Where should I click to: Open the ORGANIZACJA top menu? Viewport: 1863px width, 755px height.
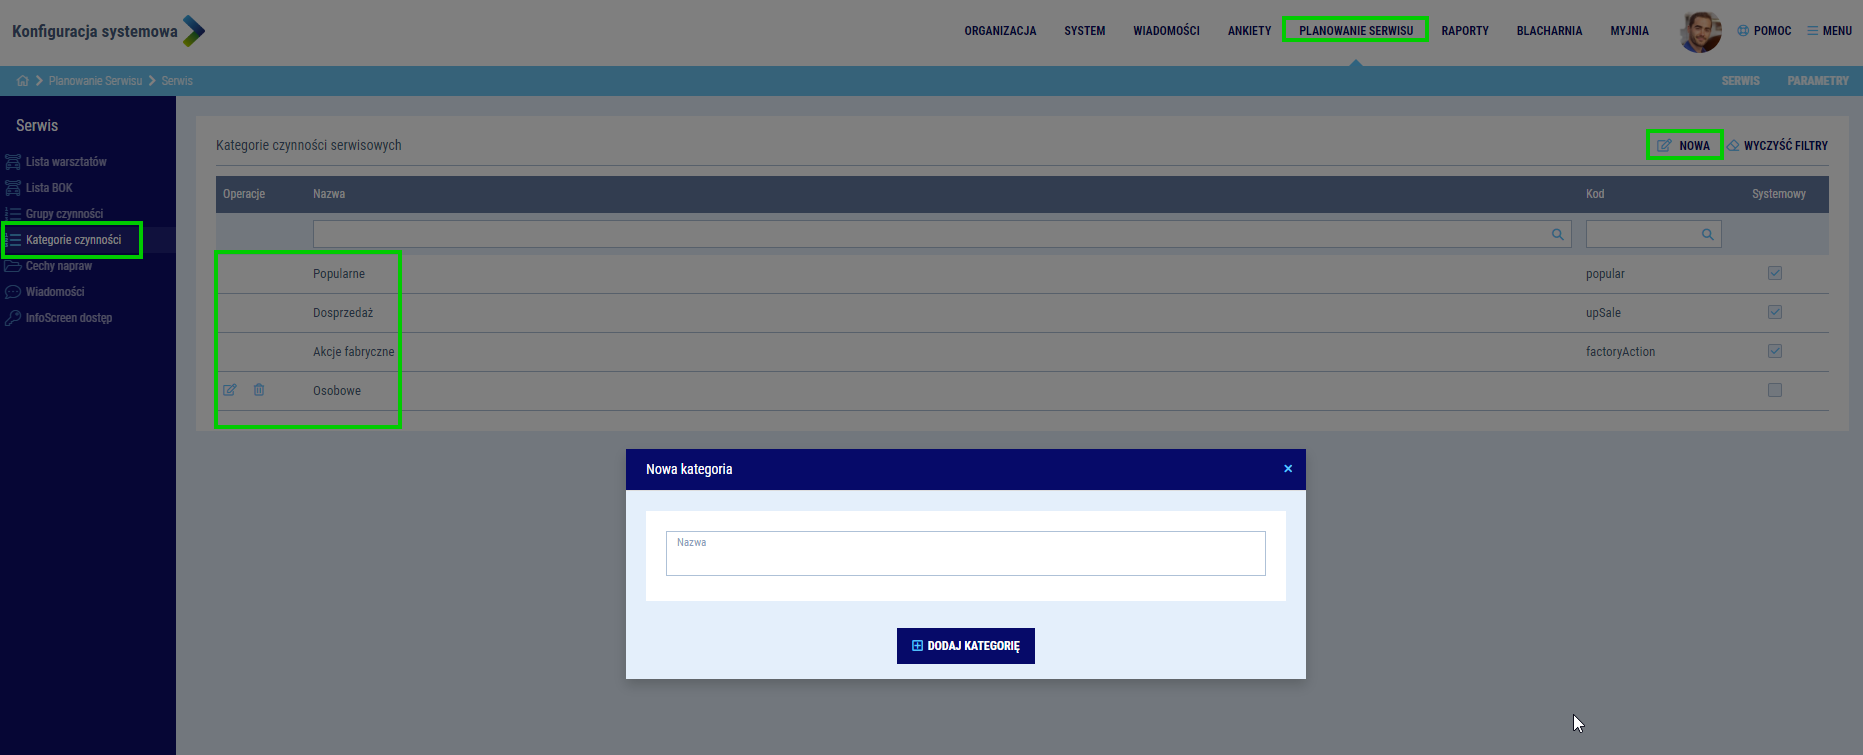(x=1000, y=31)
